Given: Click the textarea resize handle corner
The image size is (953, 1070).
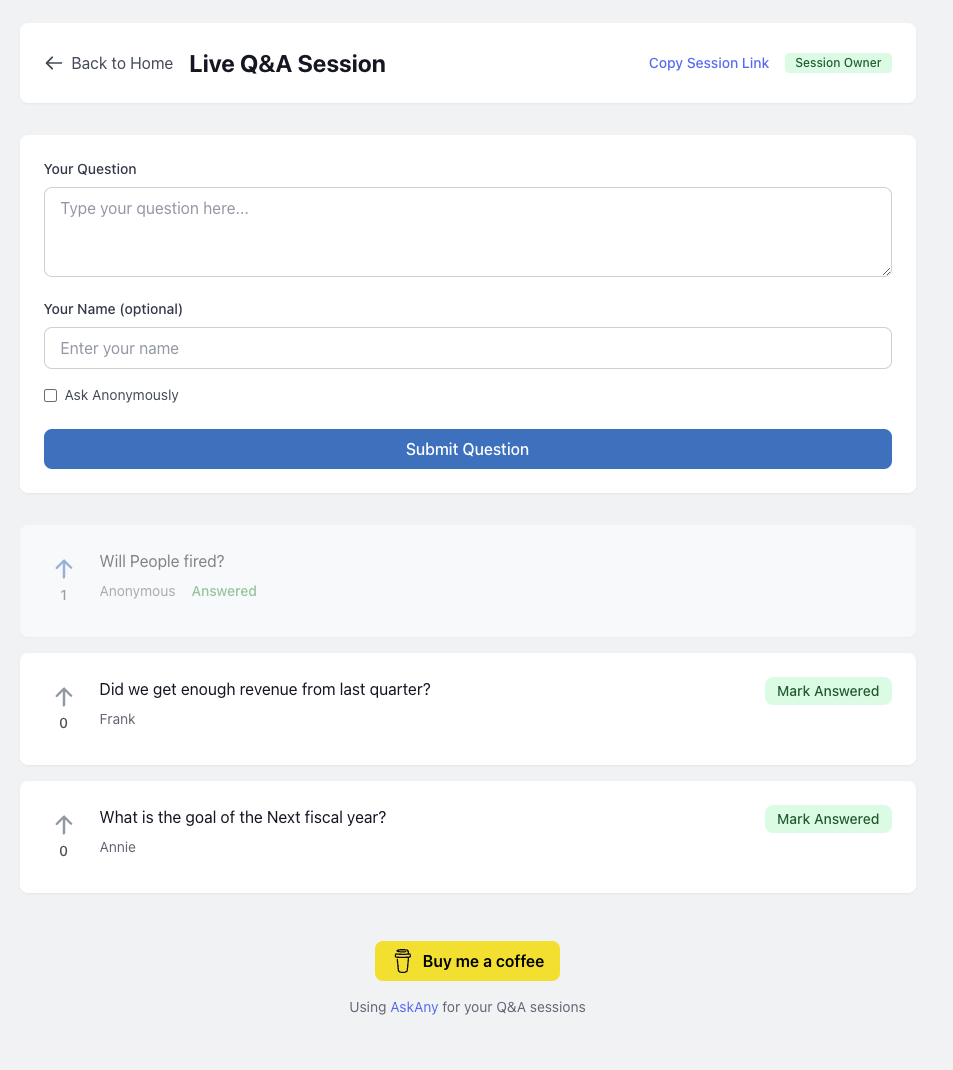Looking at the screenshot, I should 886,271.
